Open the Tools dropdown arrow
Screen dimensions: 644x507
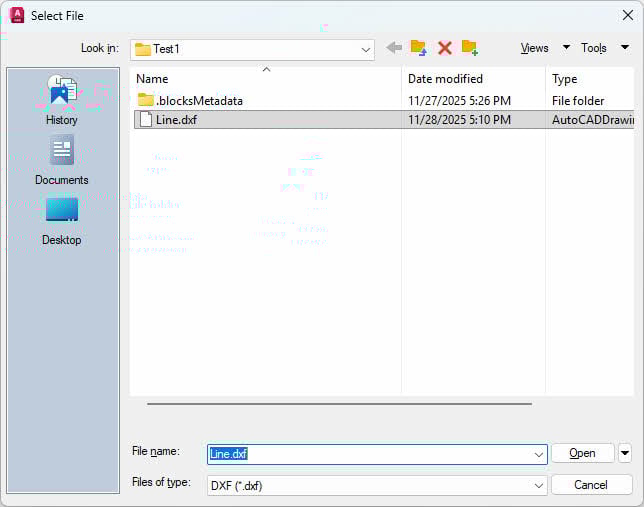625,47
